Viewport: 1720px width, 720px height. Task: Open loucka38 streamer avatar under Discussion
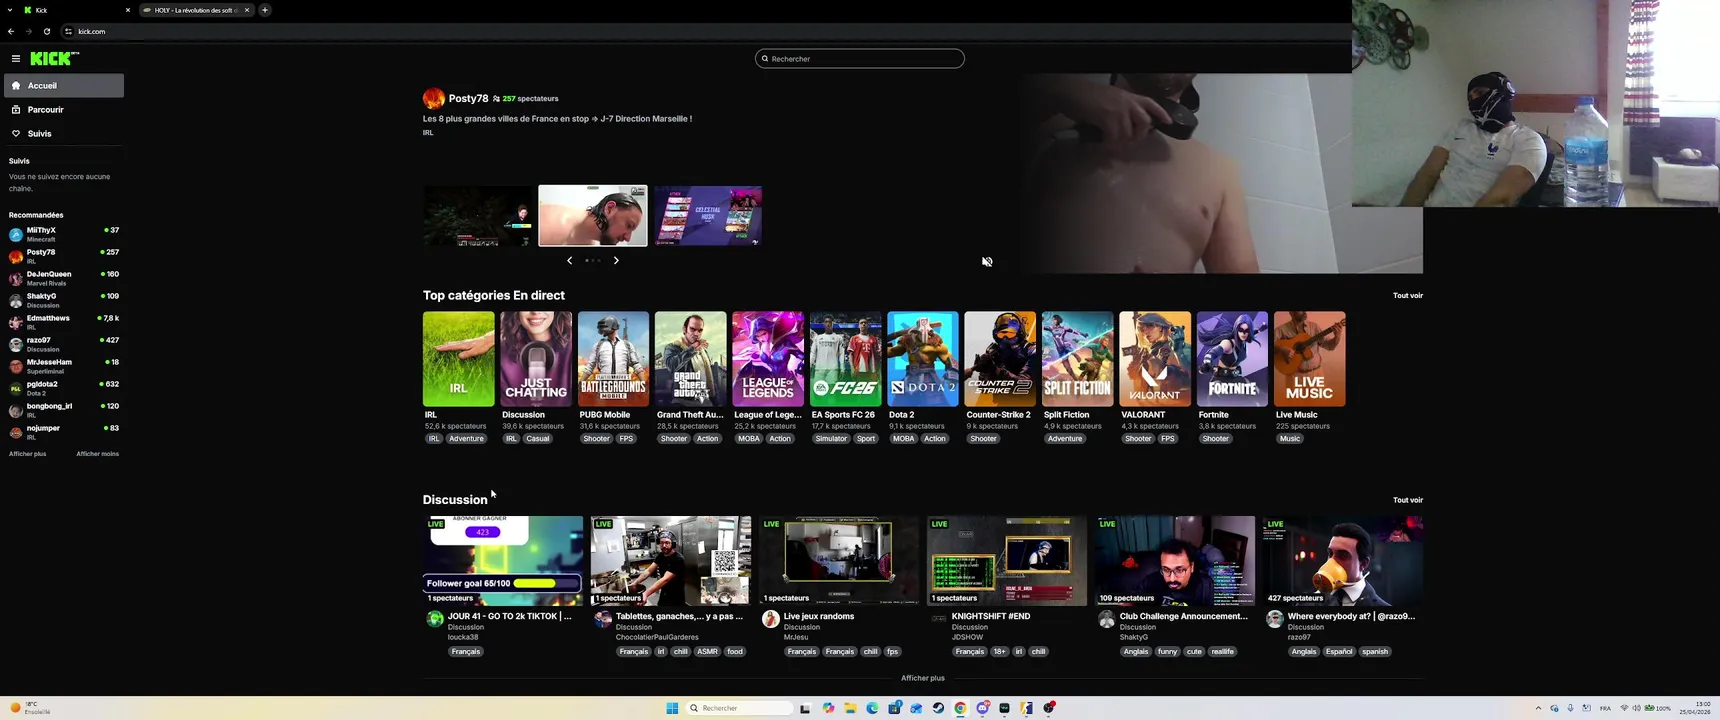435,619
